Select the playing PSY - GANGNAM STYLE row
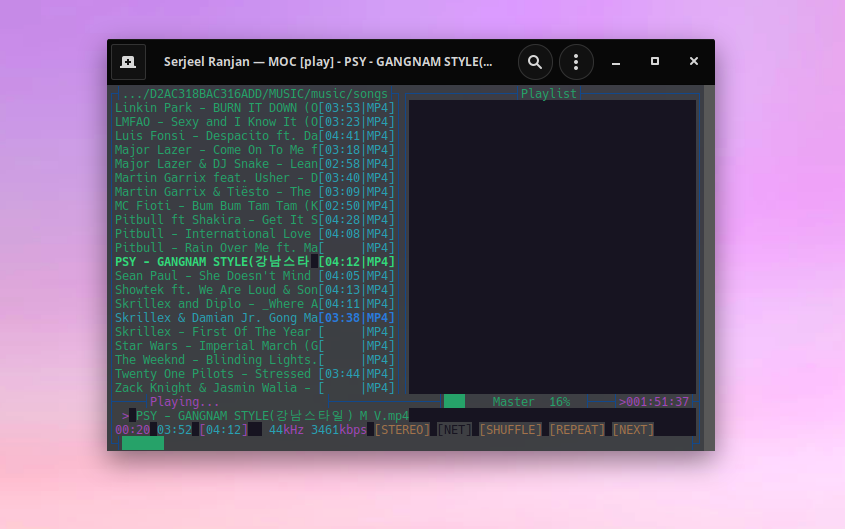 coord(254,262)
